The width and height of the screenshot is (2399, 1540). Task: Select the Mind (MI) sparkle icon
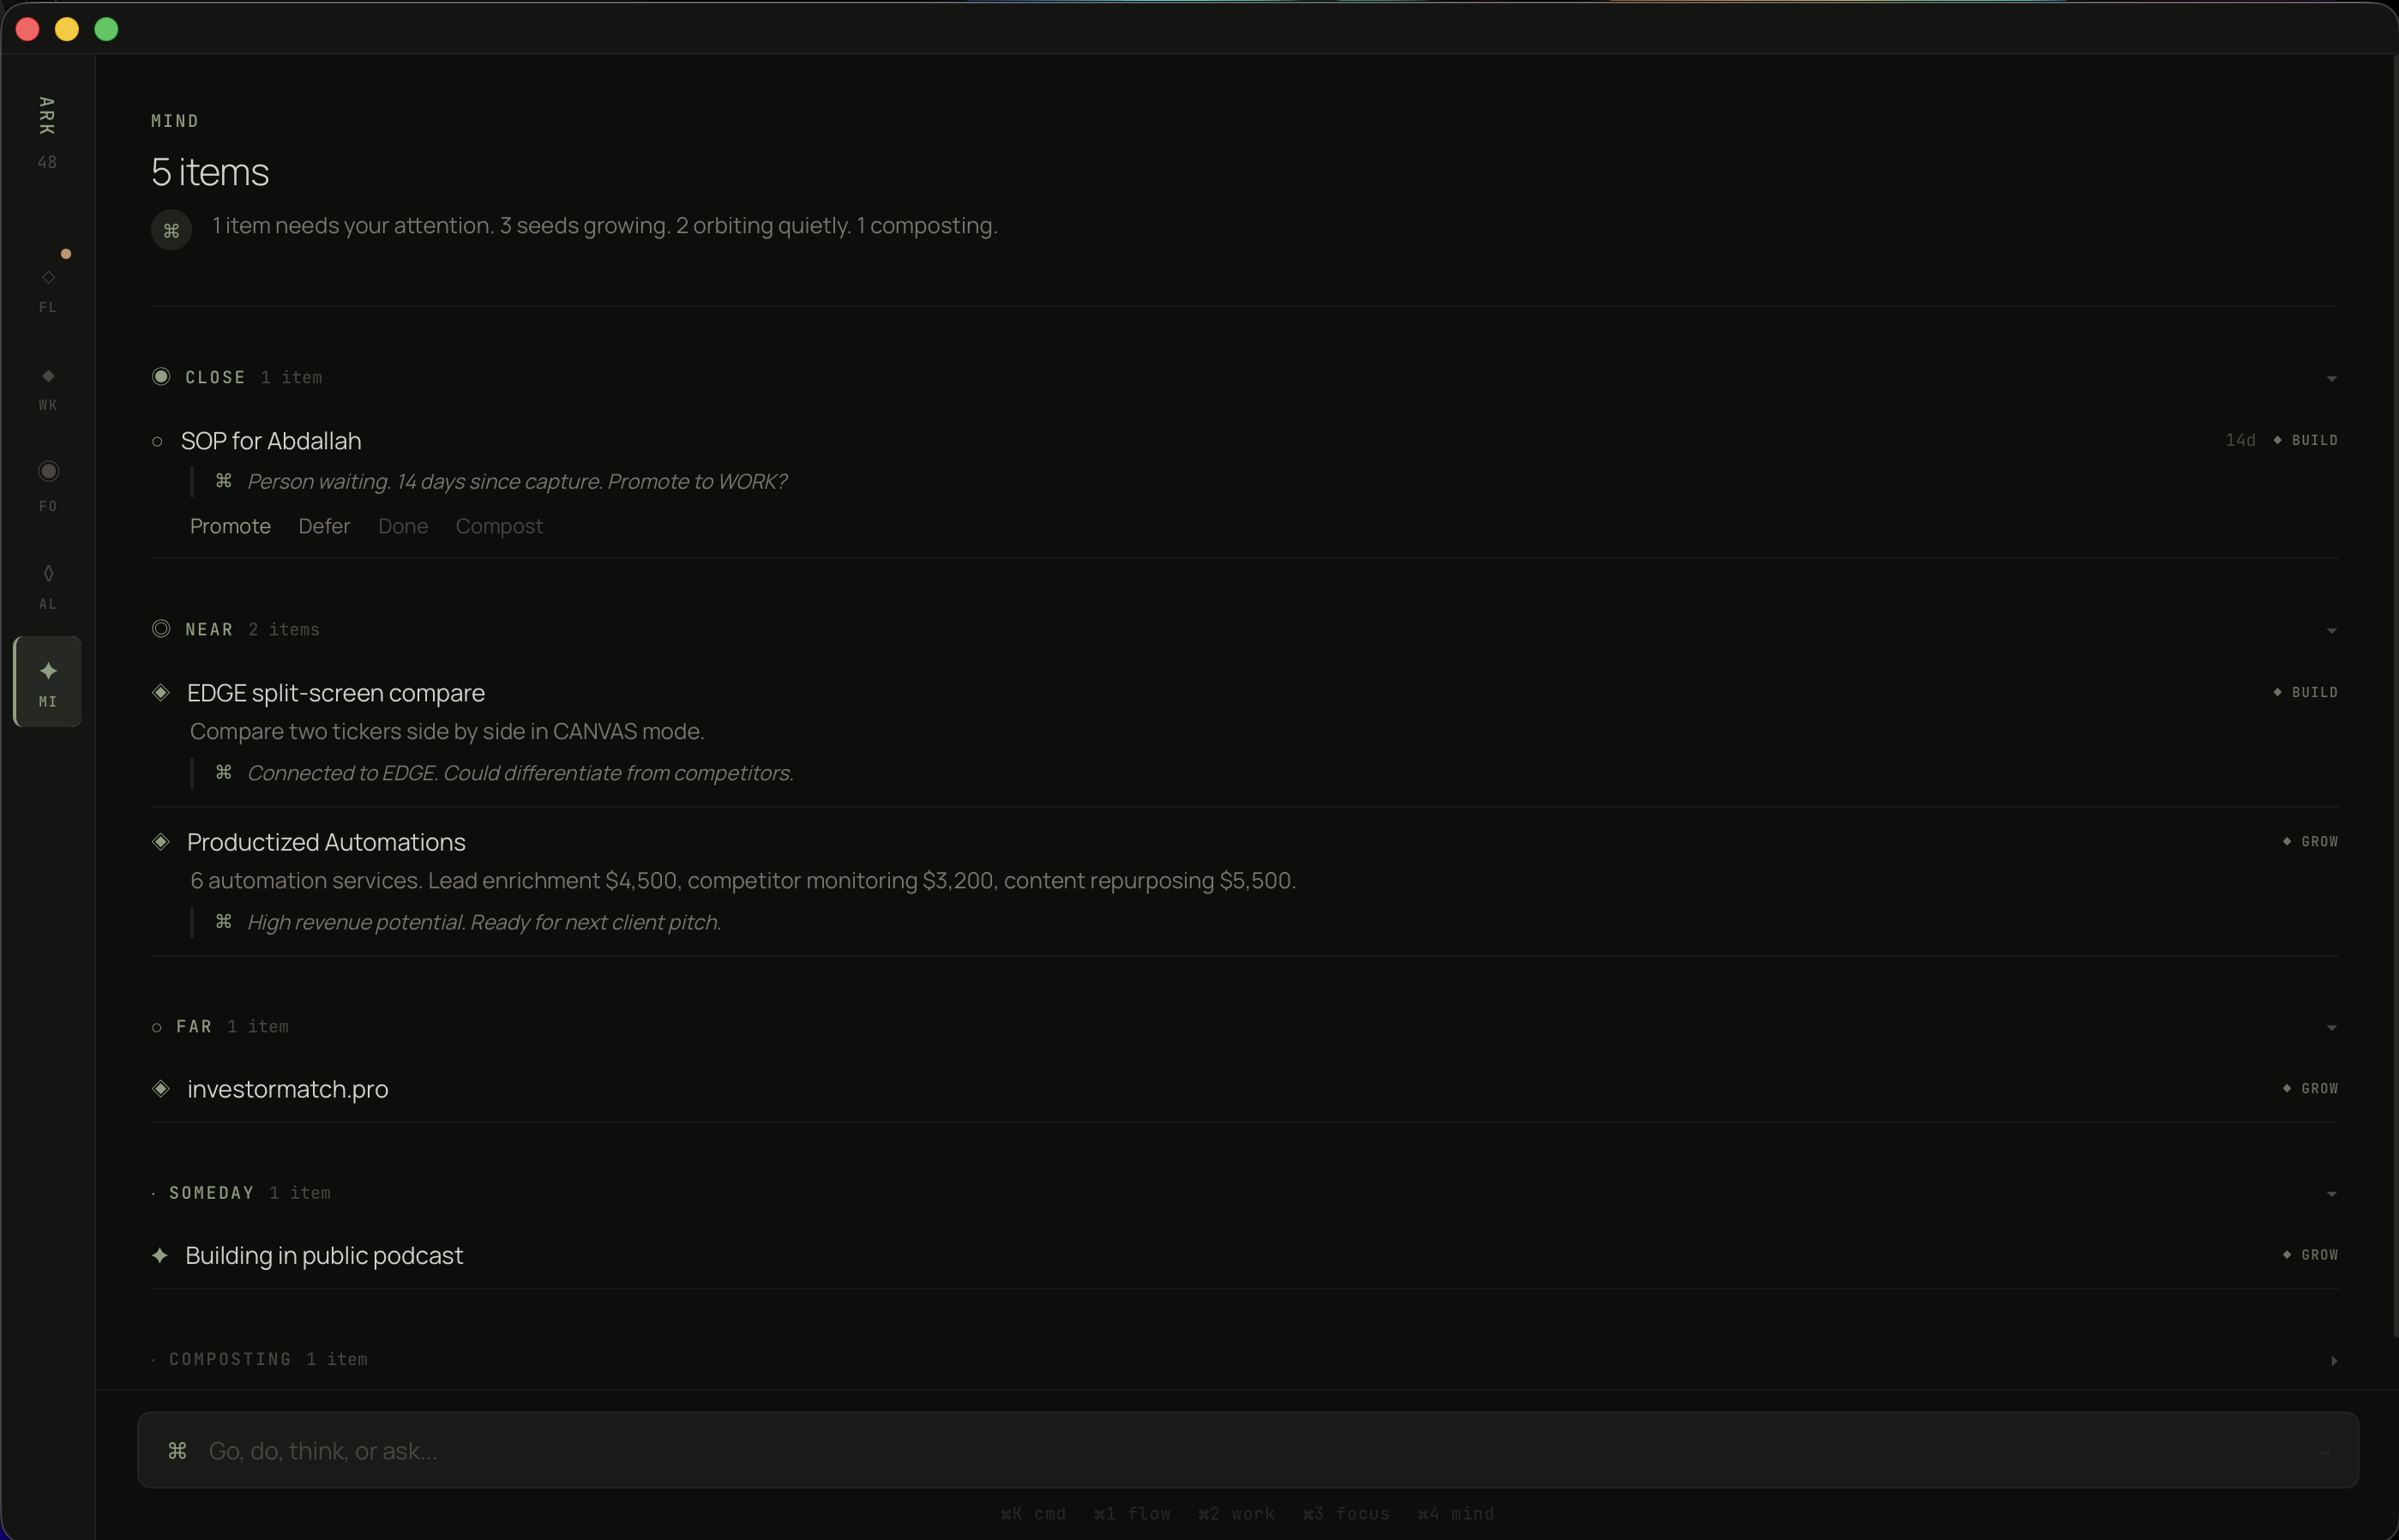coord(48,672)
